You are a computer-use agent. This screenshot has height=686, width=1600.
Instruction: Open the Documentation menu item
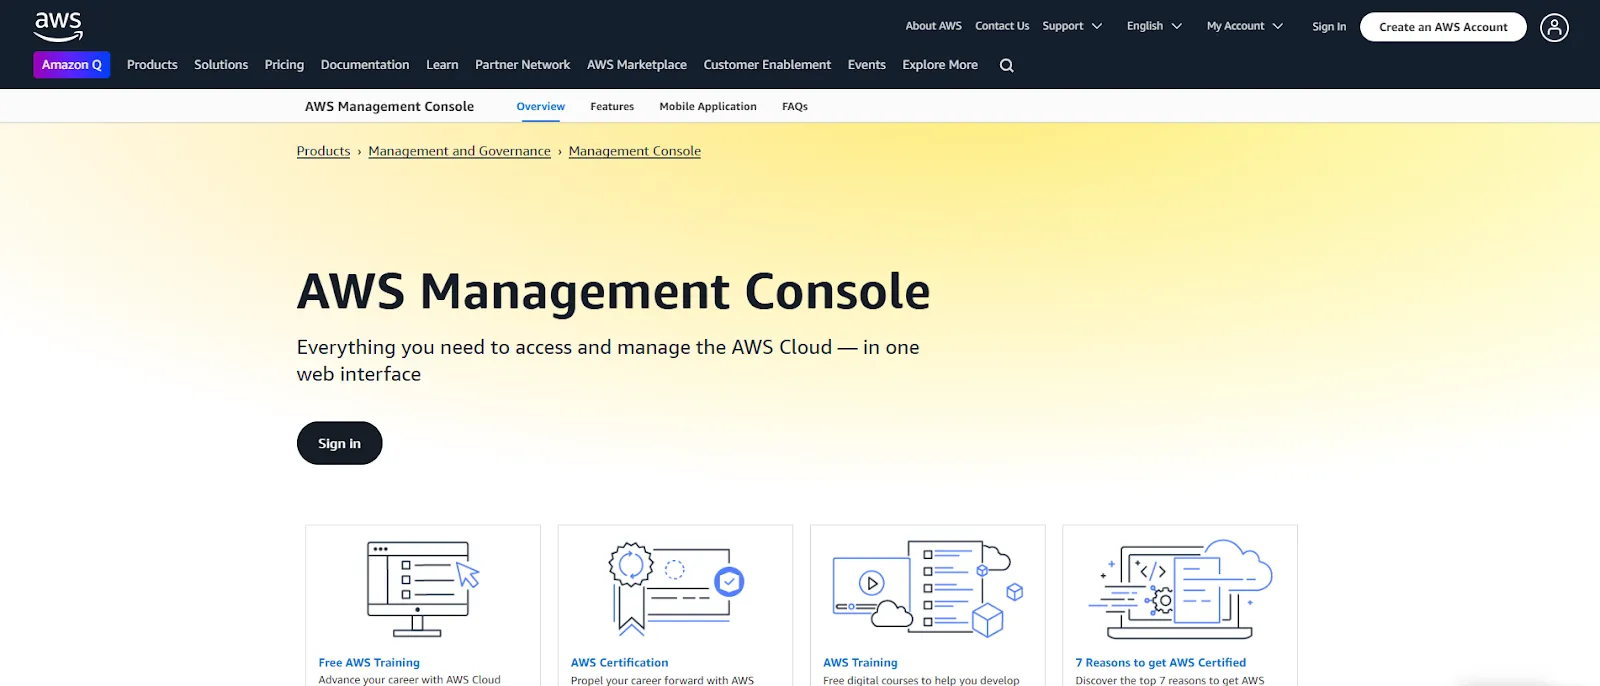click(365, 65)
